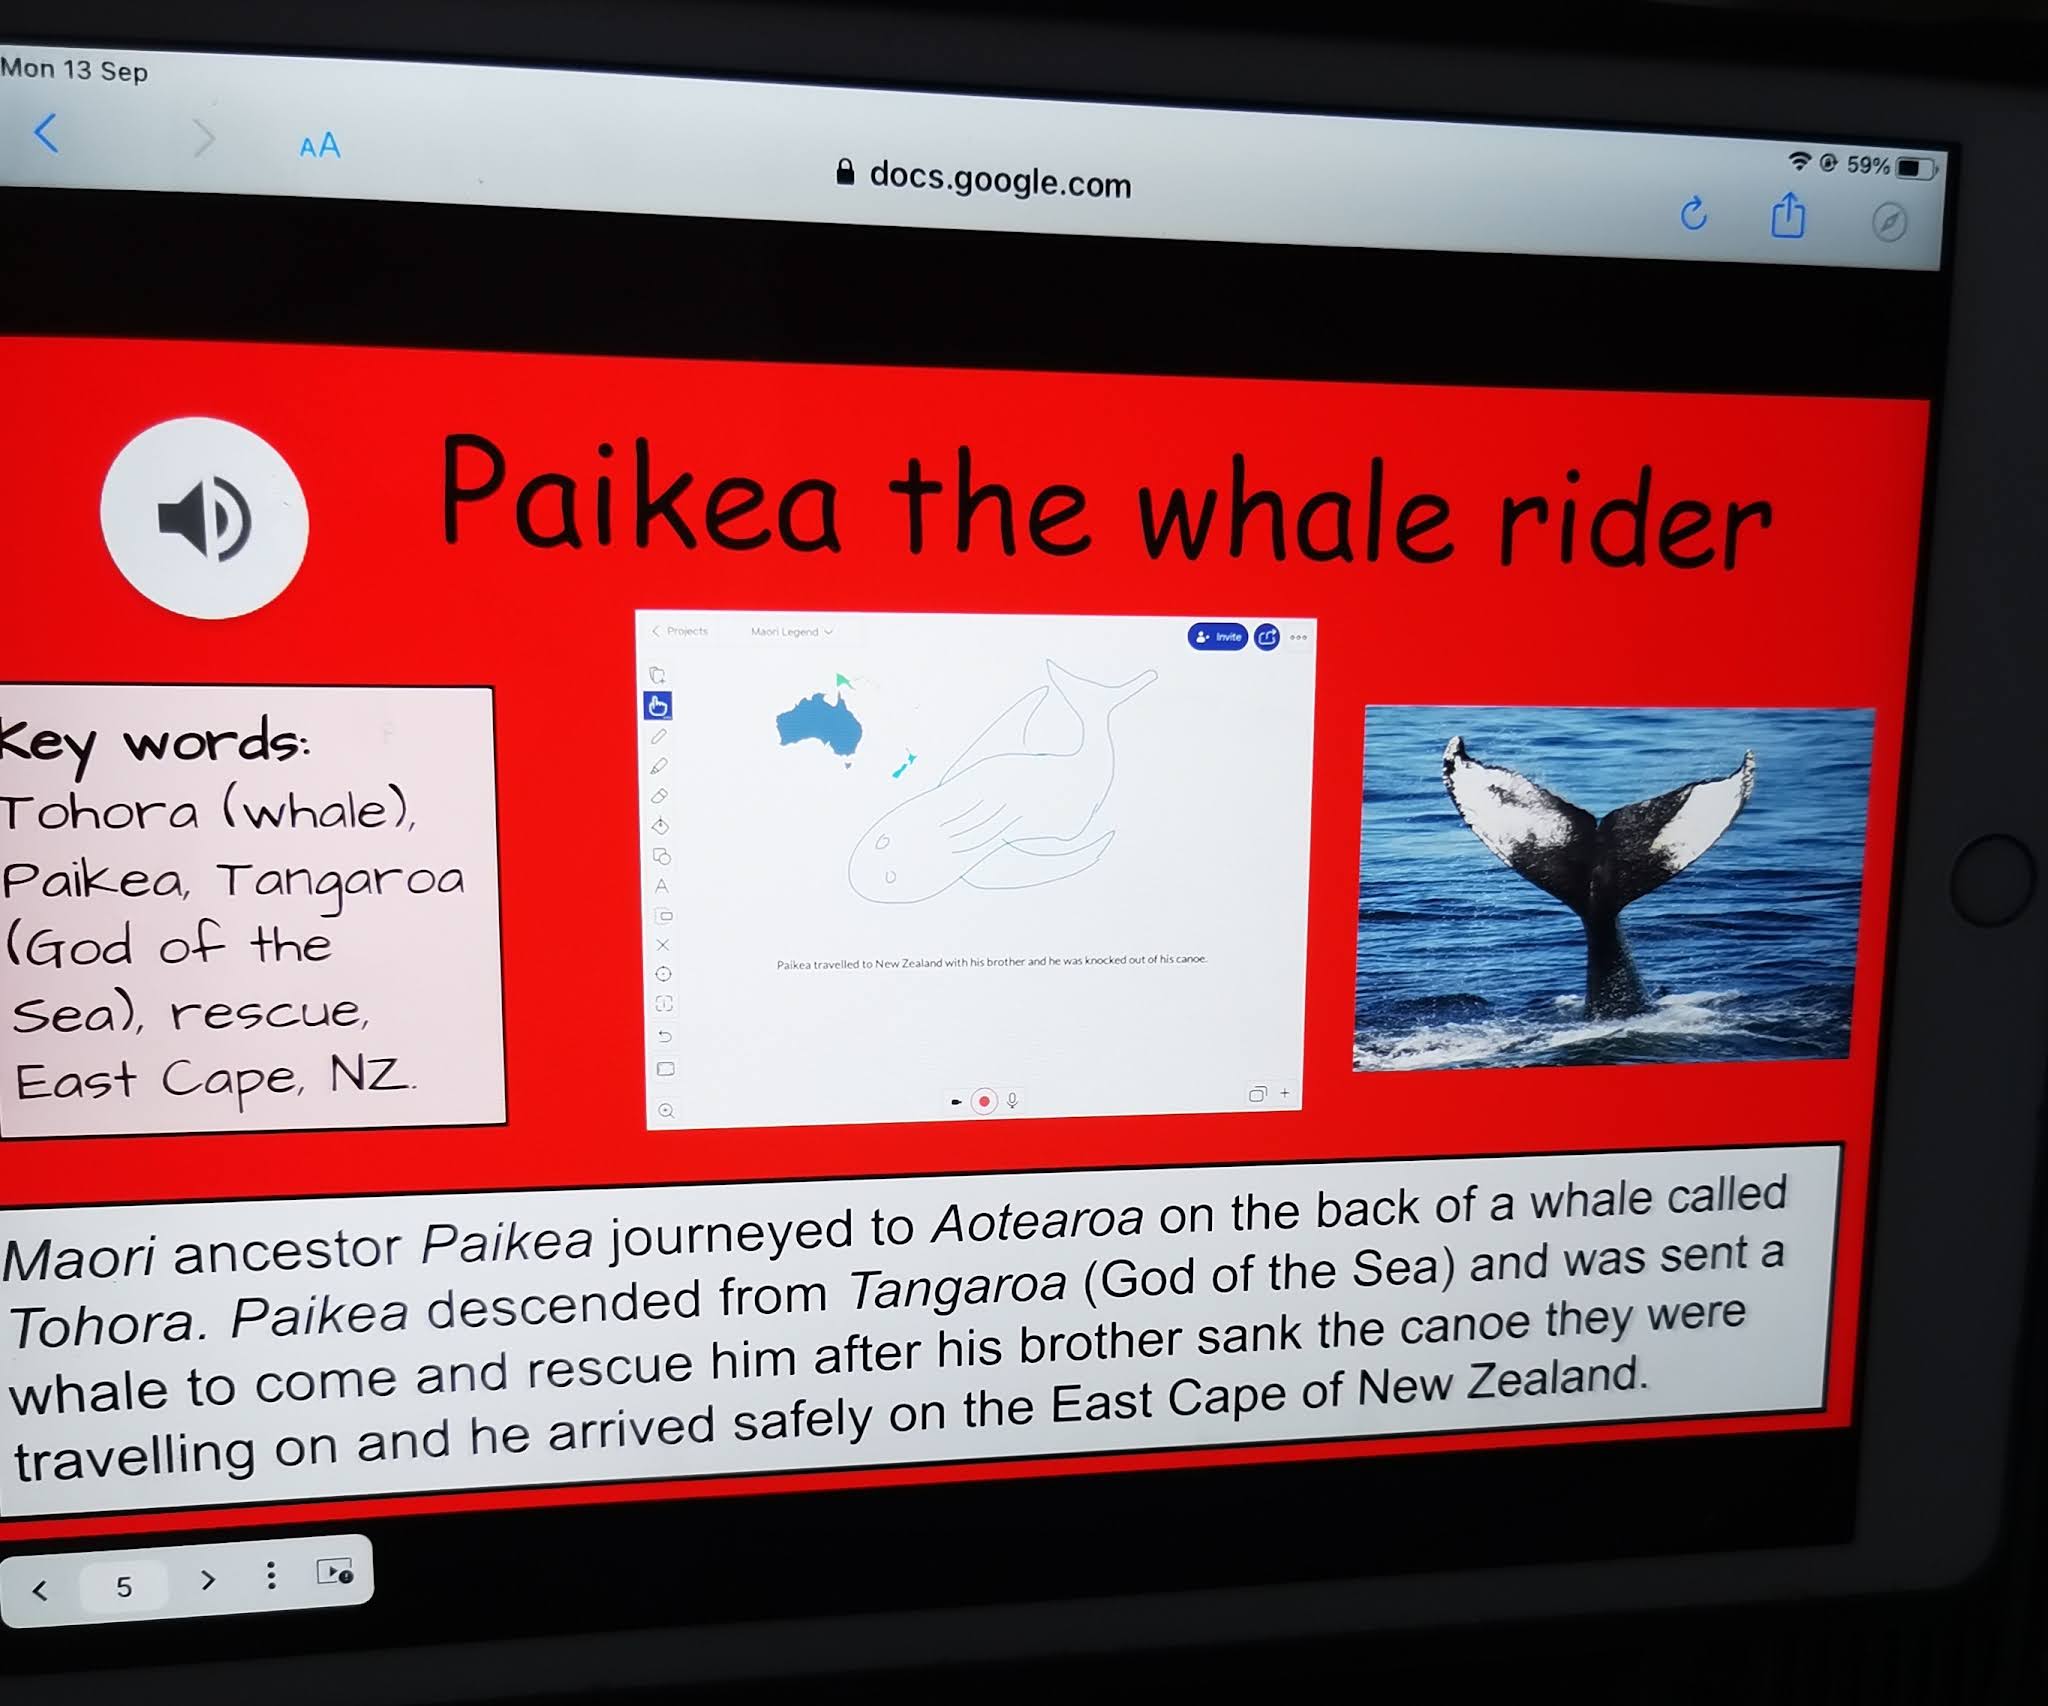This screenshot has width=2048, height=1706.
Task: Advance to next slide arrow
Action: point(207,1580)
